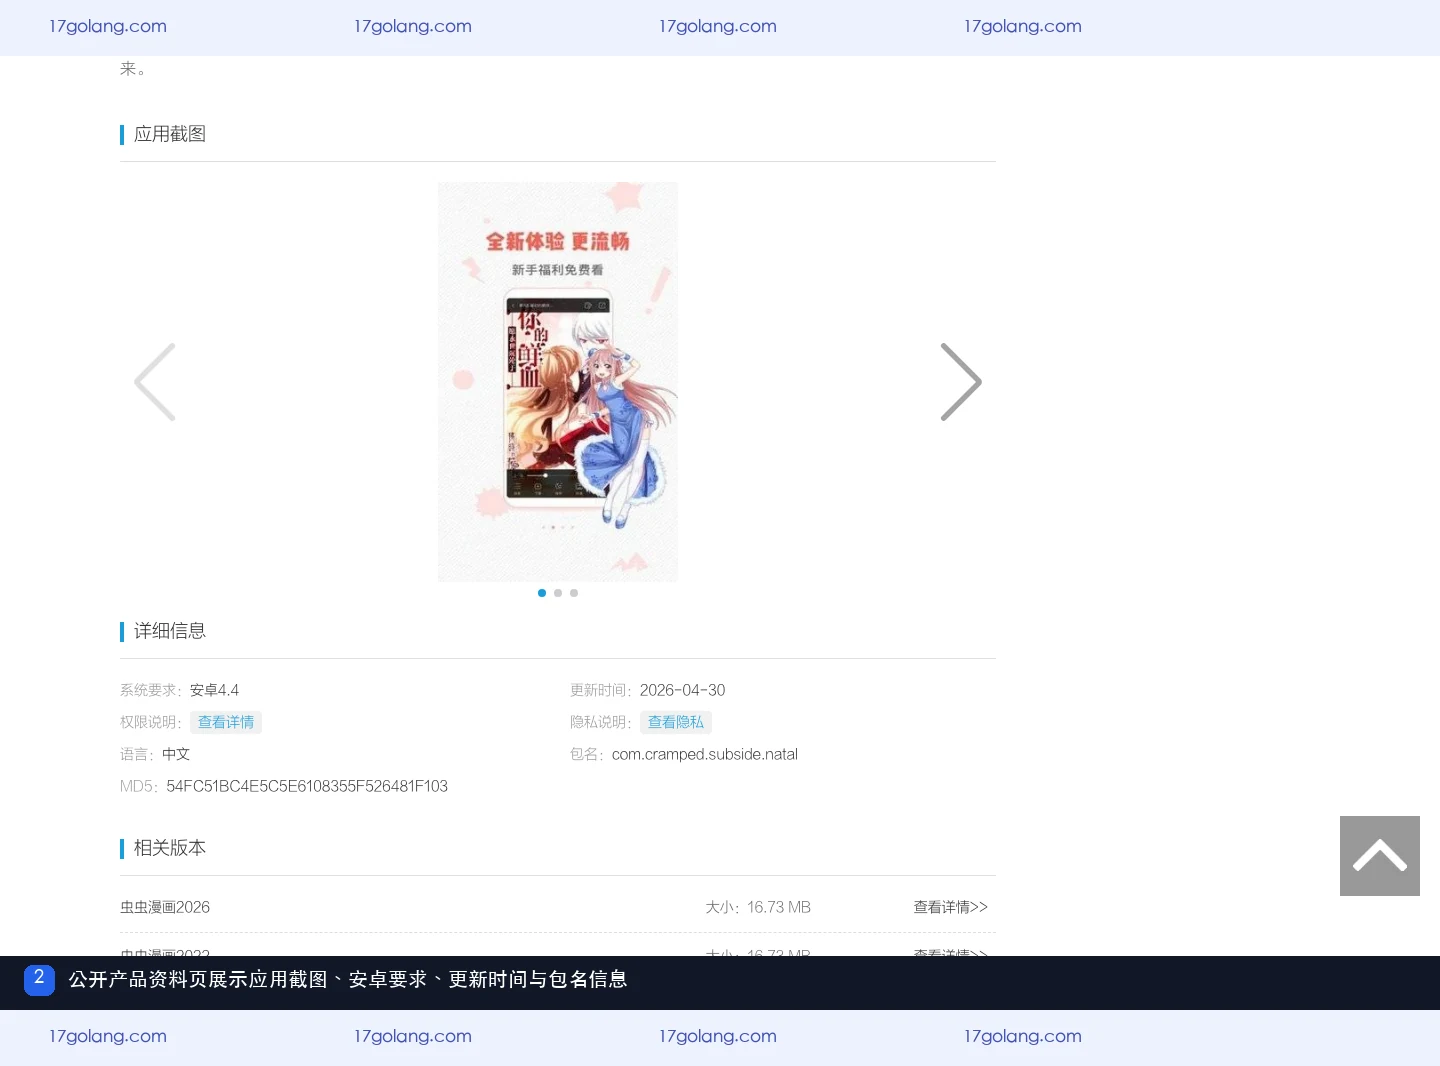Viewport: 1440px width, 1066px height.
Task: Click the back-to-top arrow button
Action: [1380, 856]
